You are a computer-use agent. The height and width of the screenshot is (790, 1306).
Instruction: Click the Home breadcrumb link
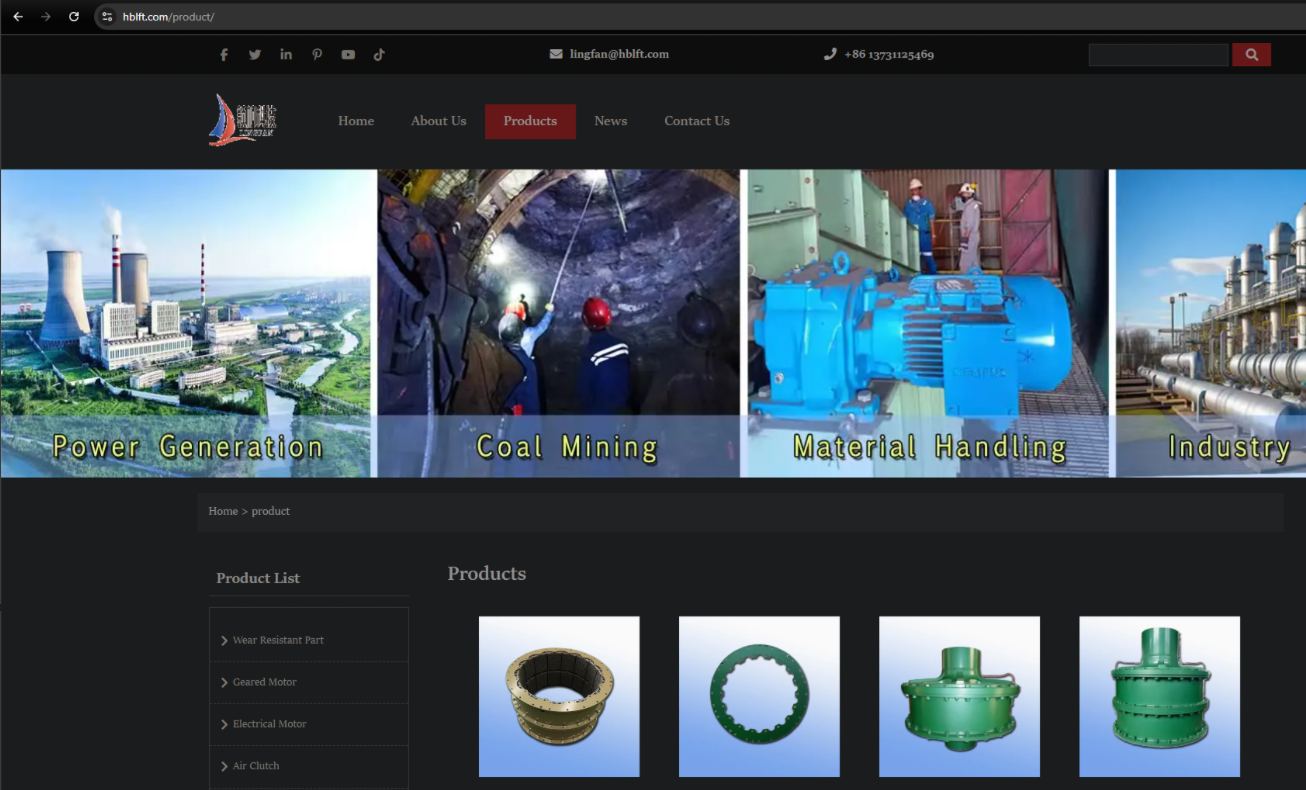(223, 511)
